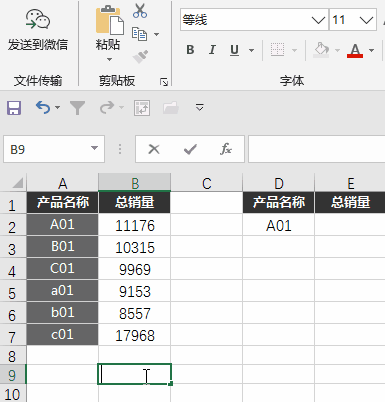Select column E header
This screenshot has height=402, width=385.
(x=350, y=183)
